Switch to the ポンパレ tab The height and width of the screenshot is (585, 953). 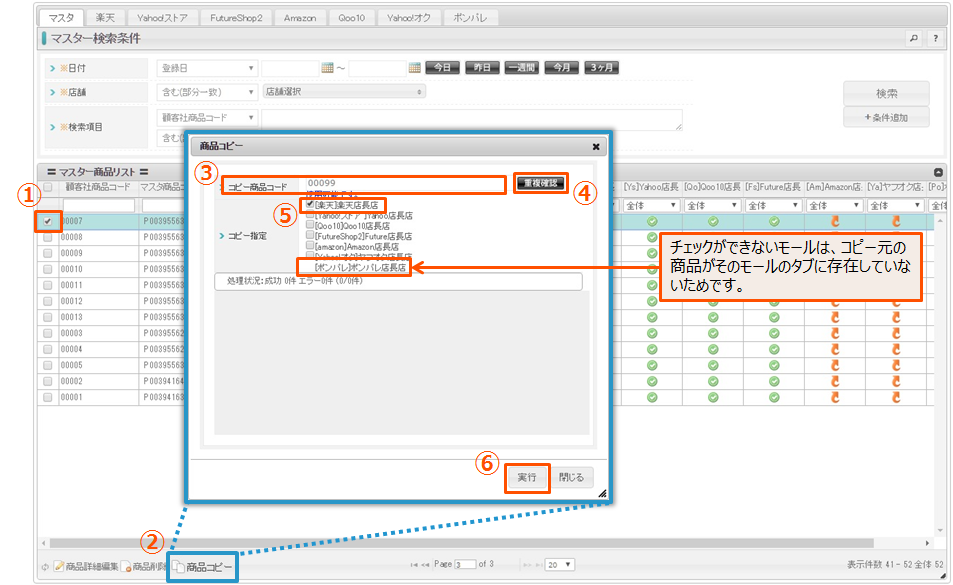pyautogui.click(x=470, y=18)
